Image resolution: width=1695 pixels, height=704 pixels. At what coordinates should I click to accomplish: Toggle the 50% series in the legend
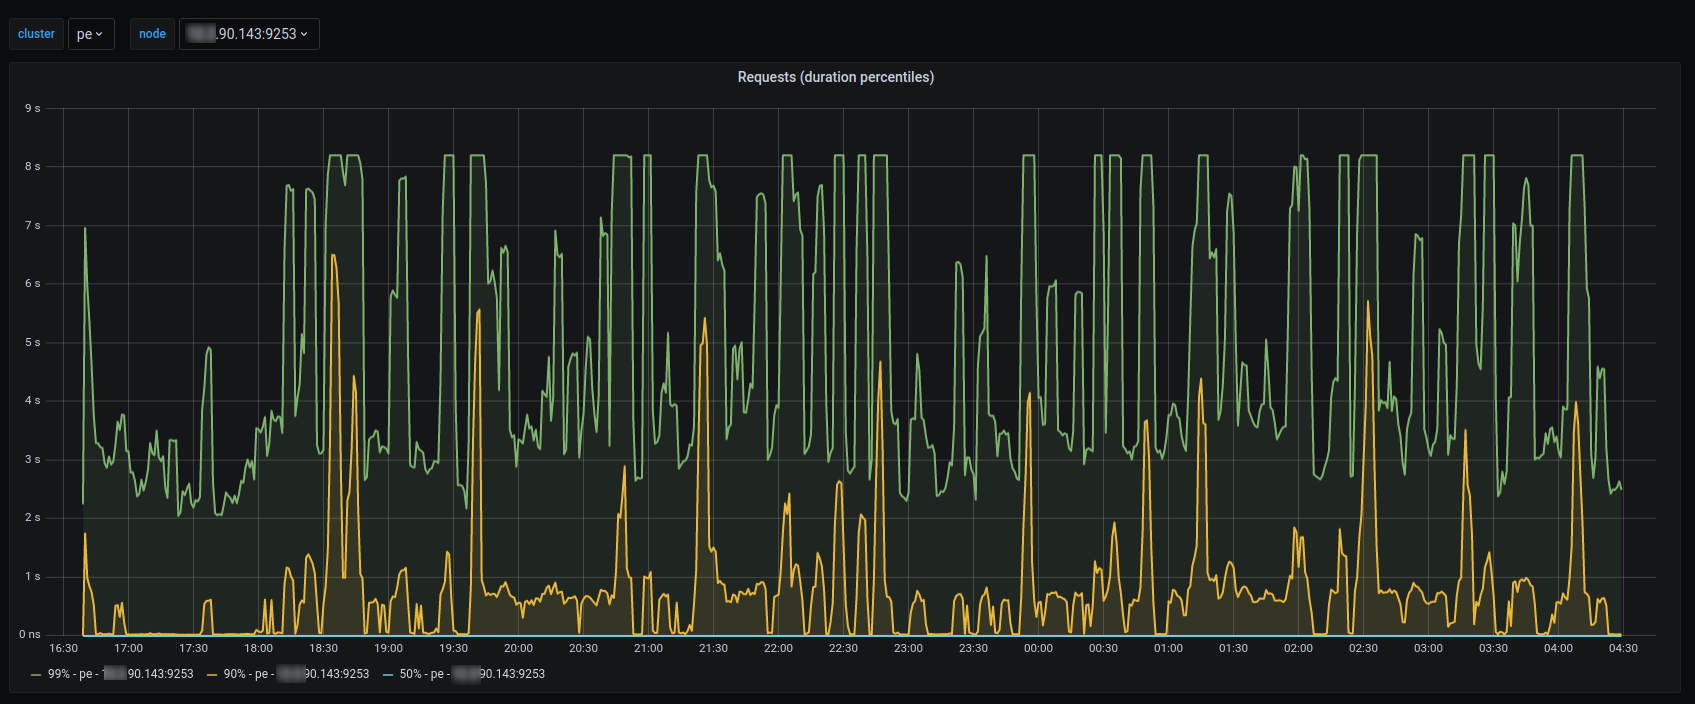(x=472, y=674)
